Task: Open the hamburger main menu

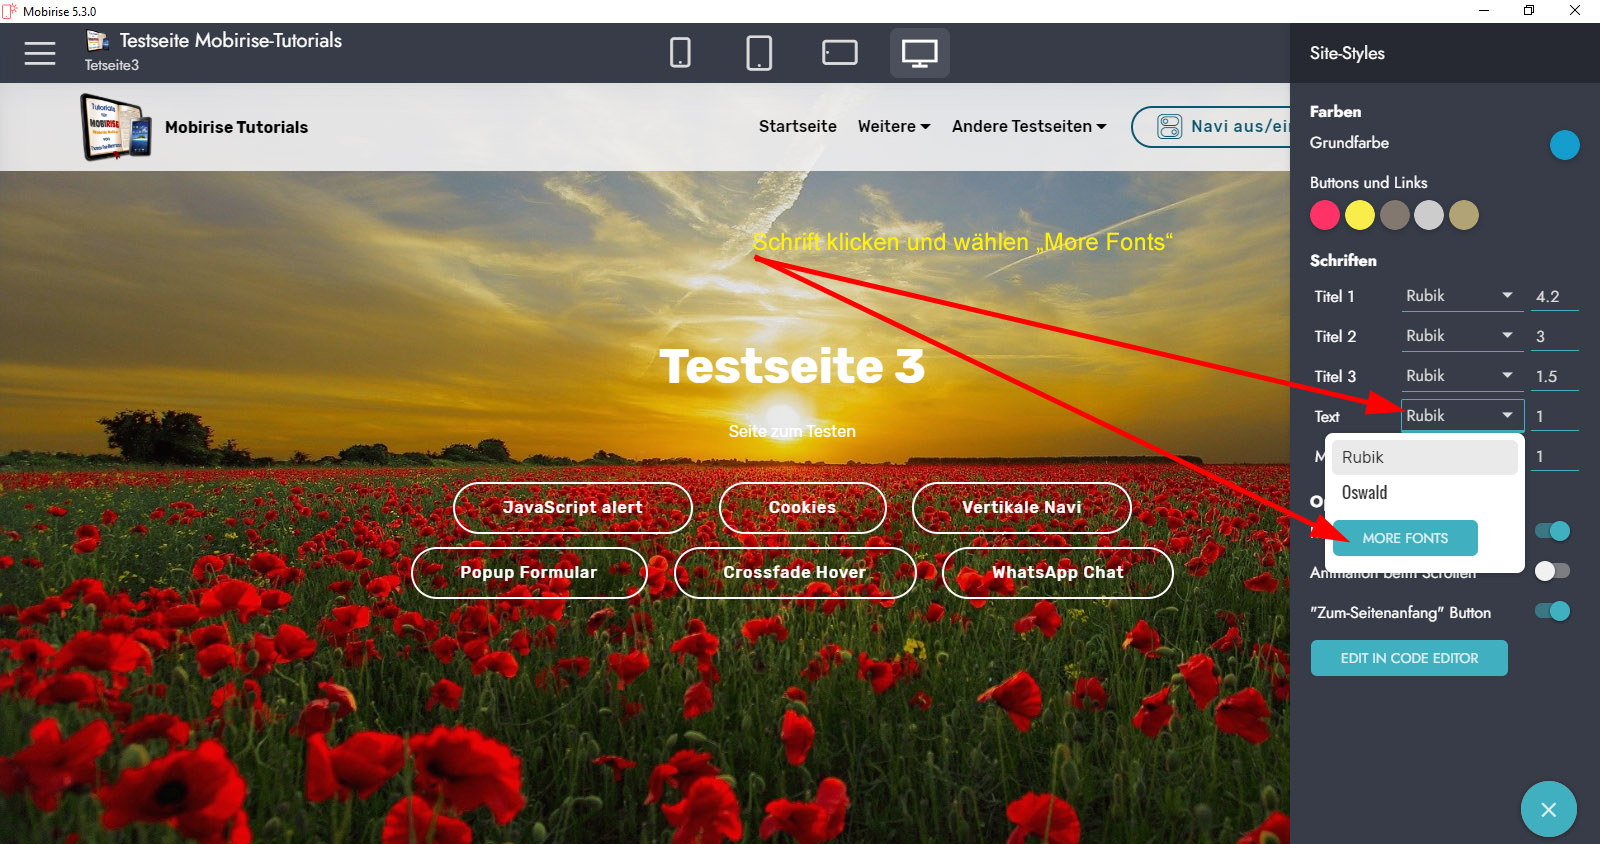Action: (40, 53)
